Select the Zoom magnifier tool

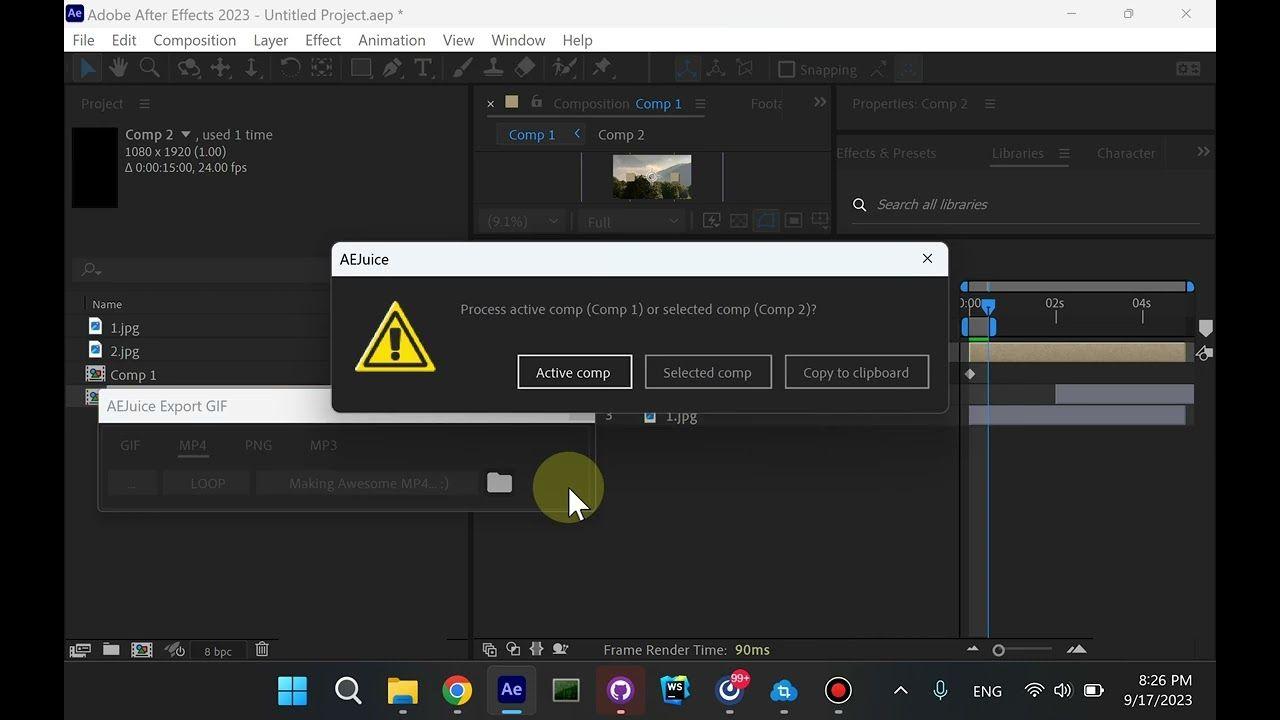click(149, 68)
